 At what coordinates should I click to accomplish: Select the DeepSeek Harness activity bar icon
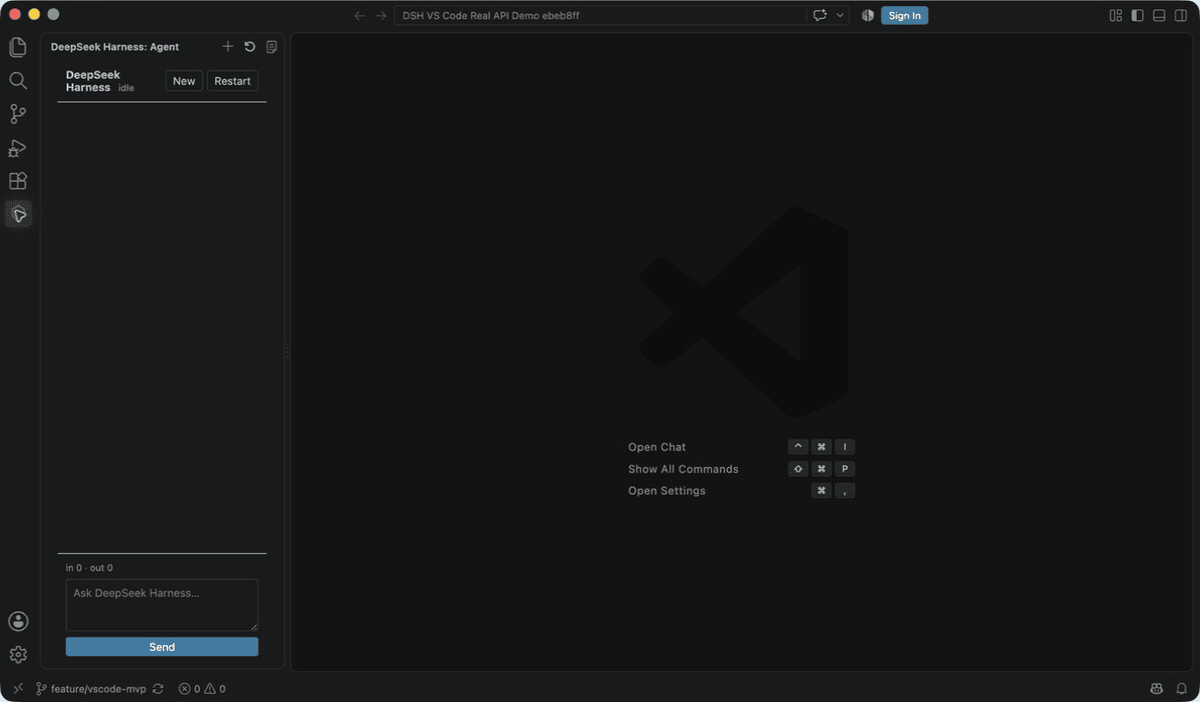point(18,214)
